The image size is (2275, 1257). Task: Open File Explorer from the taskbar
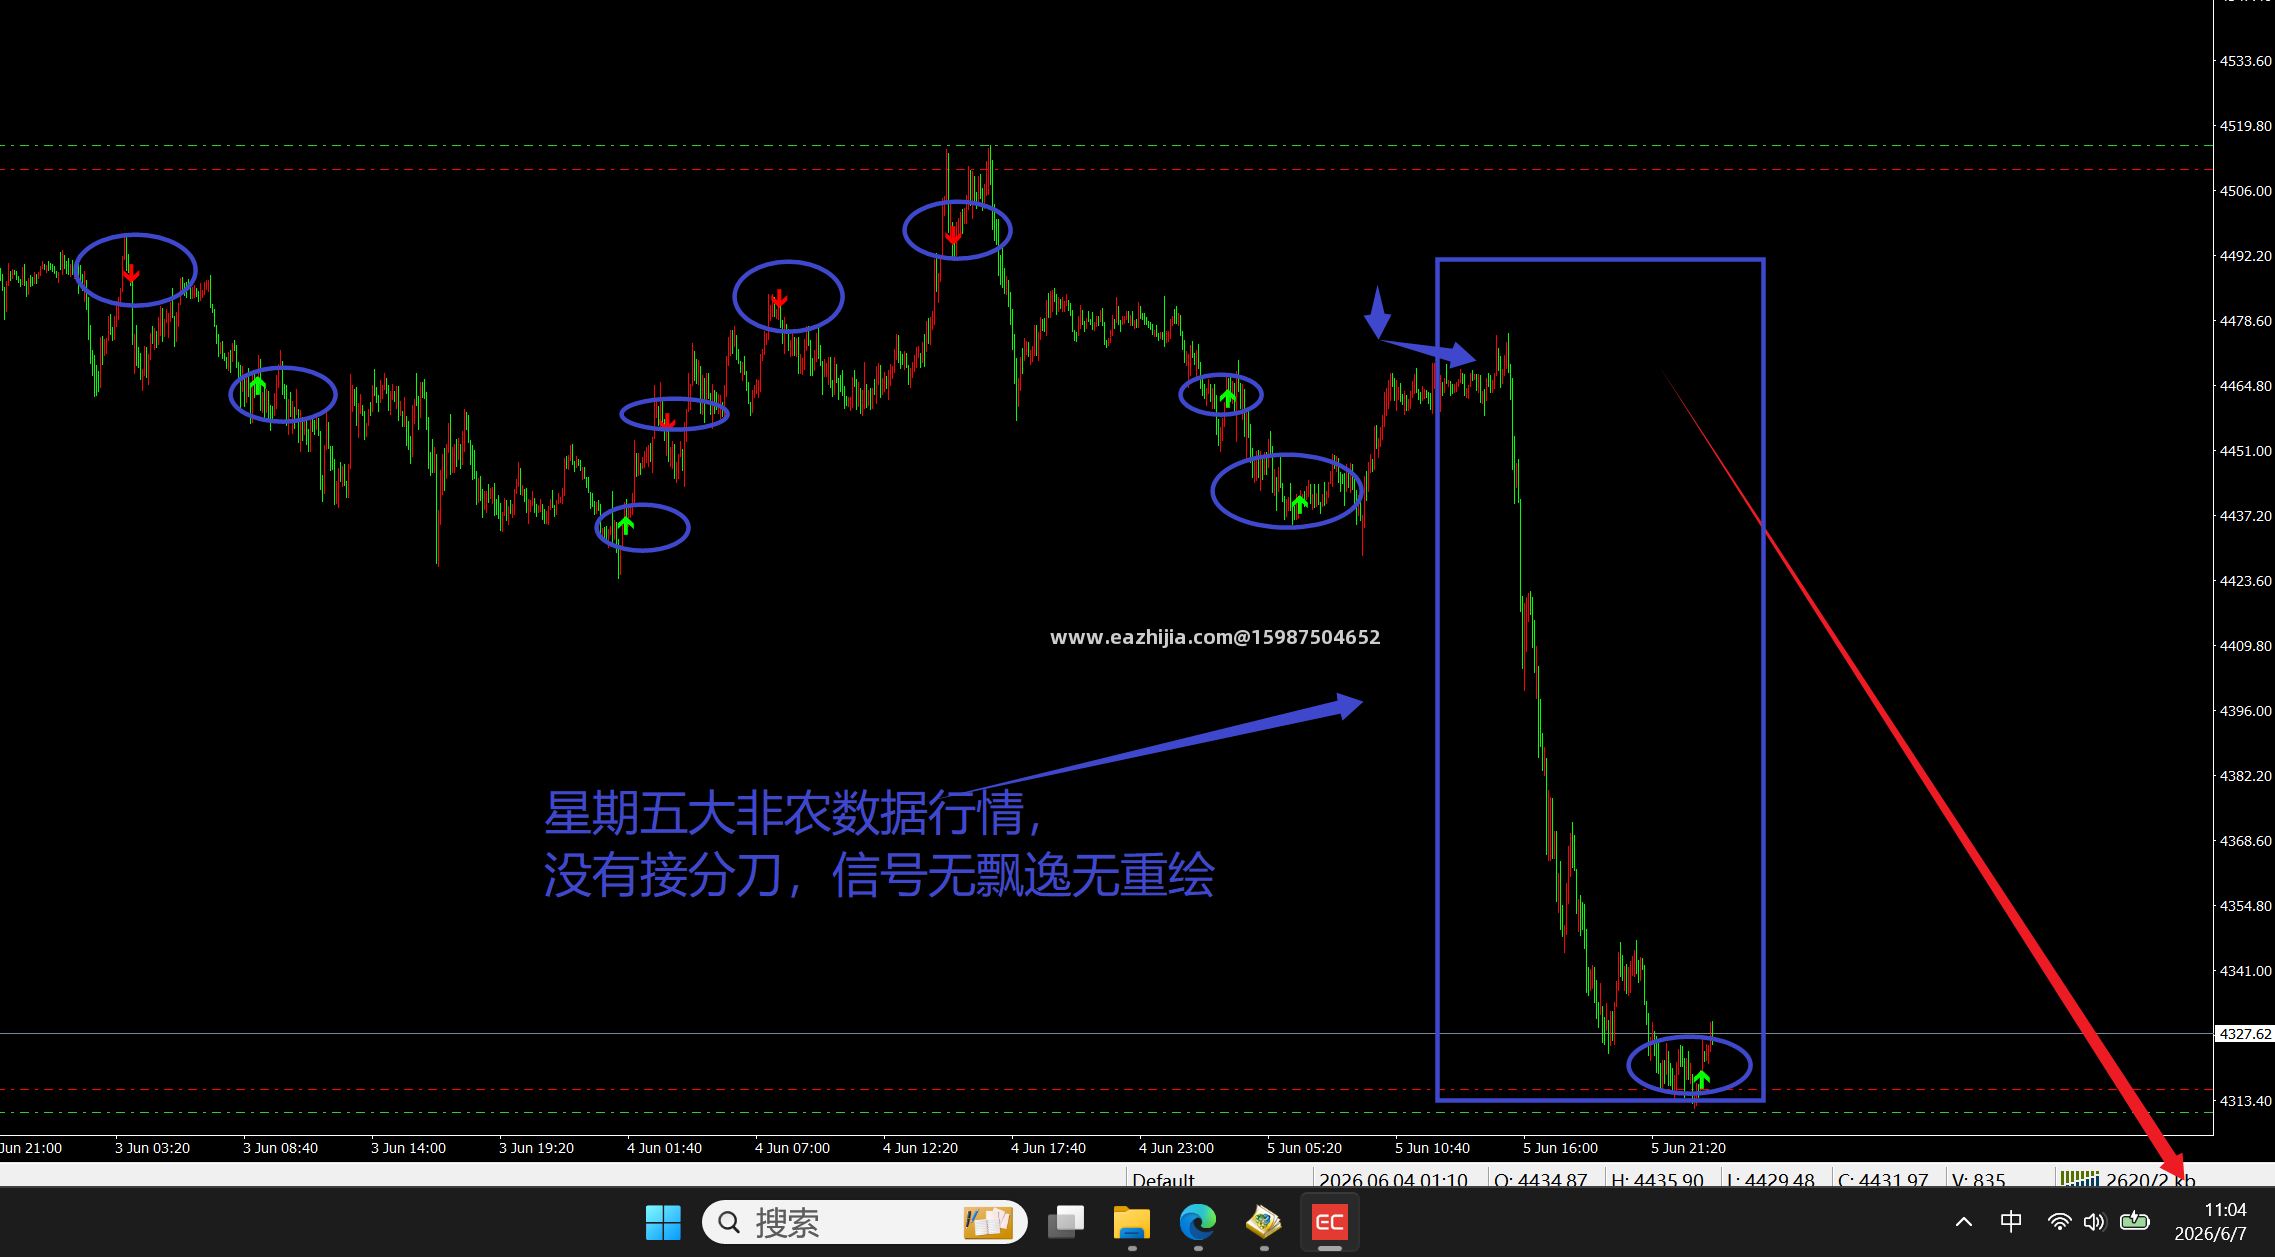pos(1132,1222)
